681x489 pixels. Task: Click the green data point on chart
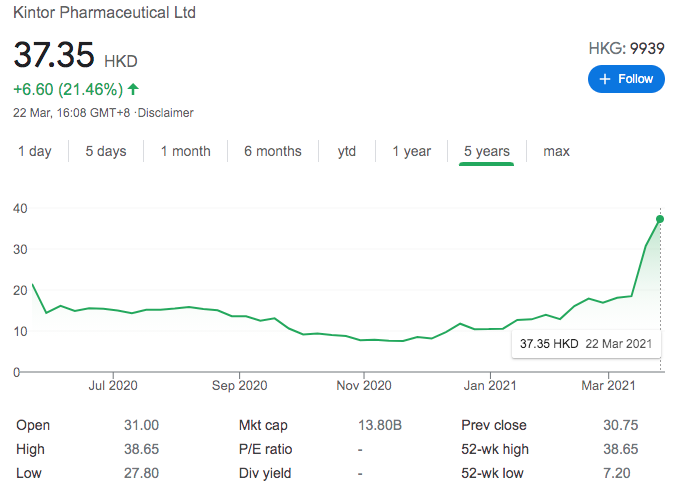click(660, 218)
